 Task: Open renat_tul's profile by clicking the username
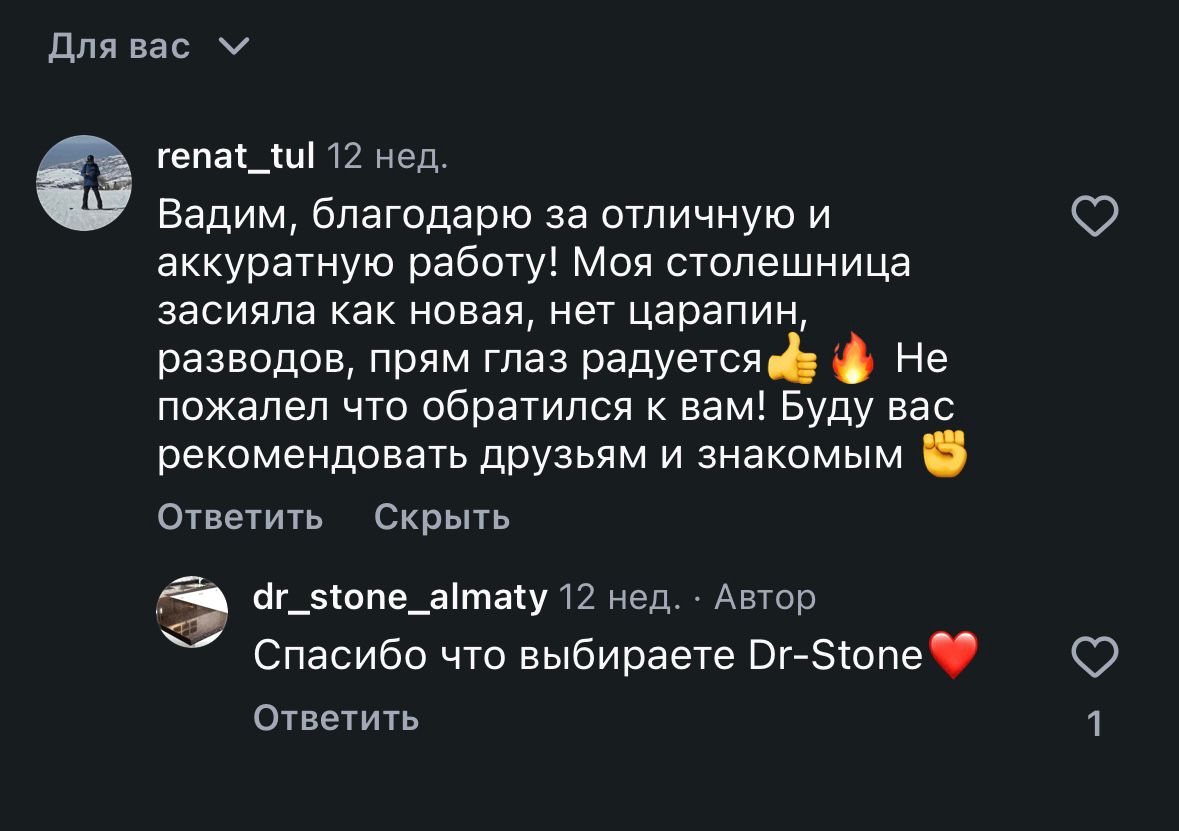pos(237,158)
